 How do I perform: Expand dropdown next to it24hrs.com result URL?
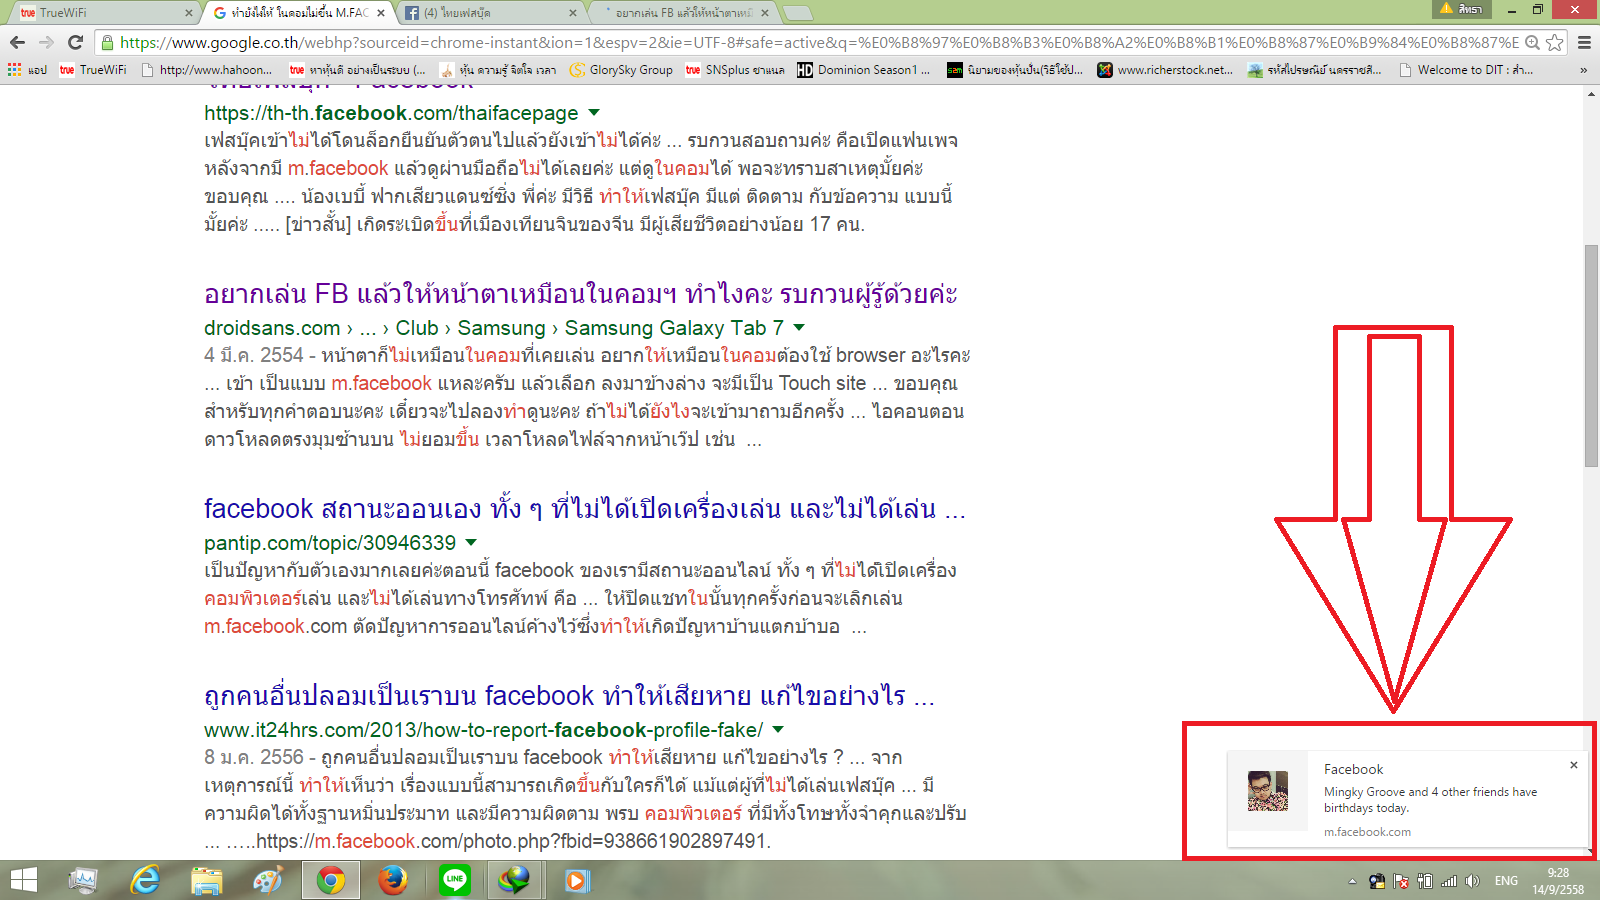[x=778, y=729]
